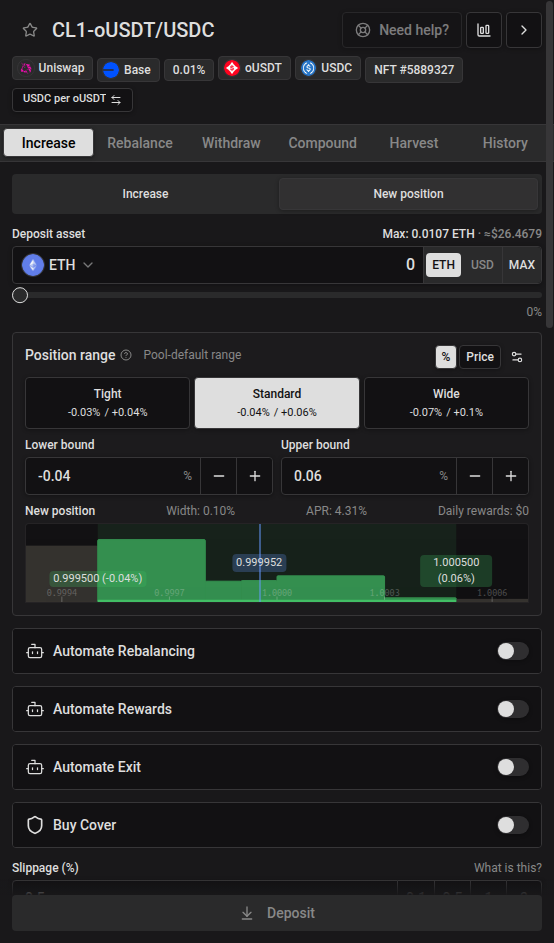The height and width of the screenshot is (943, 554).
Task: Switch to the Rebalance tab
Action: pyautogui.click(x=140, y=143)
